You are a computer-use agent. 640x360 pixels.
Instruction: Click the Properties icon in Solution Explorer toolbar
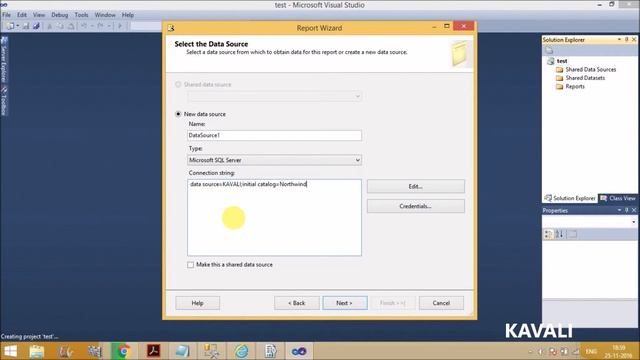click(x=549, y=50)
